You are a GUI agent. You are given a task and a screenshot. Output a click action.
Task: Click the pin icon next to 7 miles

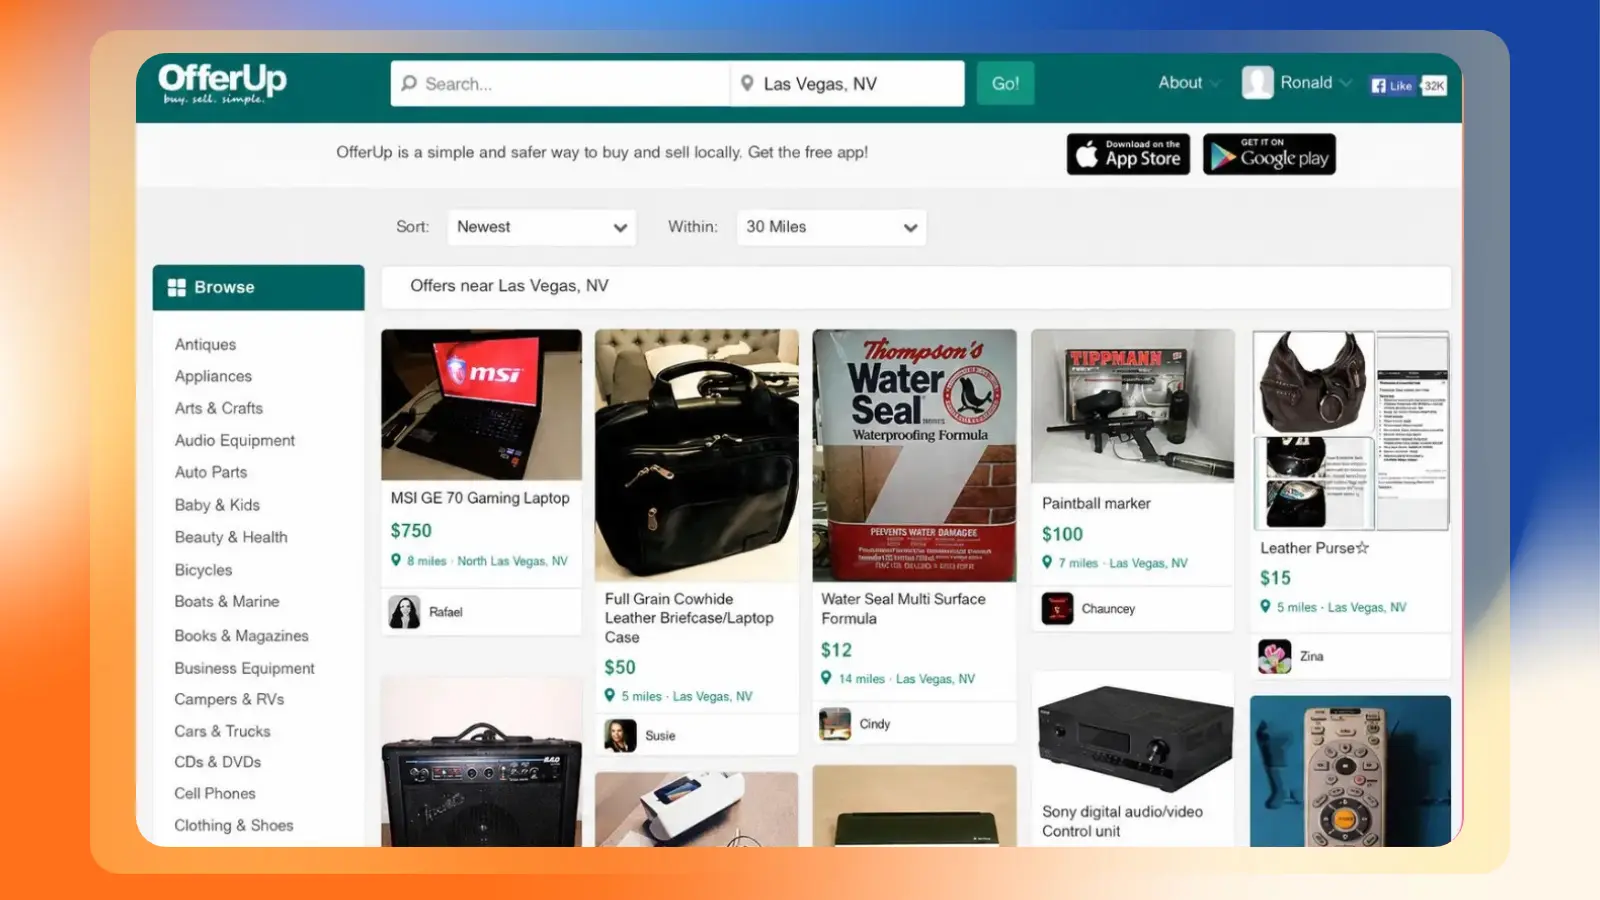pos(1047,562)
